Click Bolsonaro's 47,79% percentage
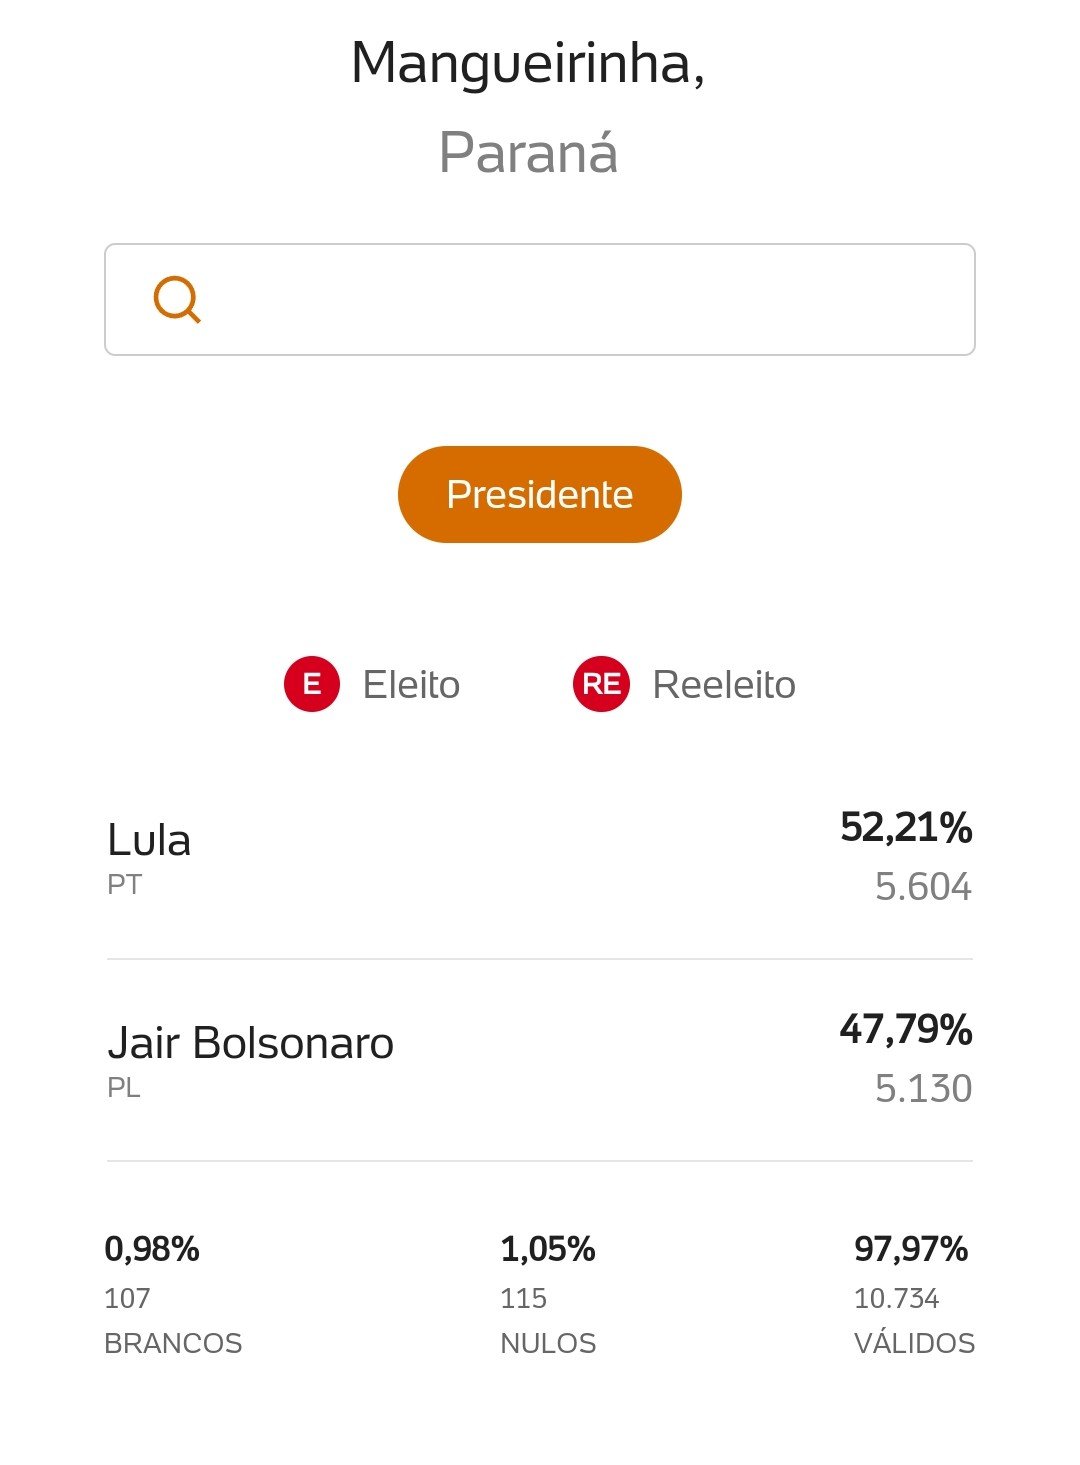Image resolution: width=1080 pixels, height=1465 pixels. (x=906, y=1029)
